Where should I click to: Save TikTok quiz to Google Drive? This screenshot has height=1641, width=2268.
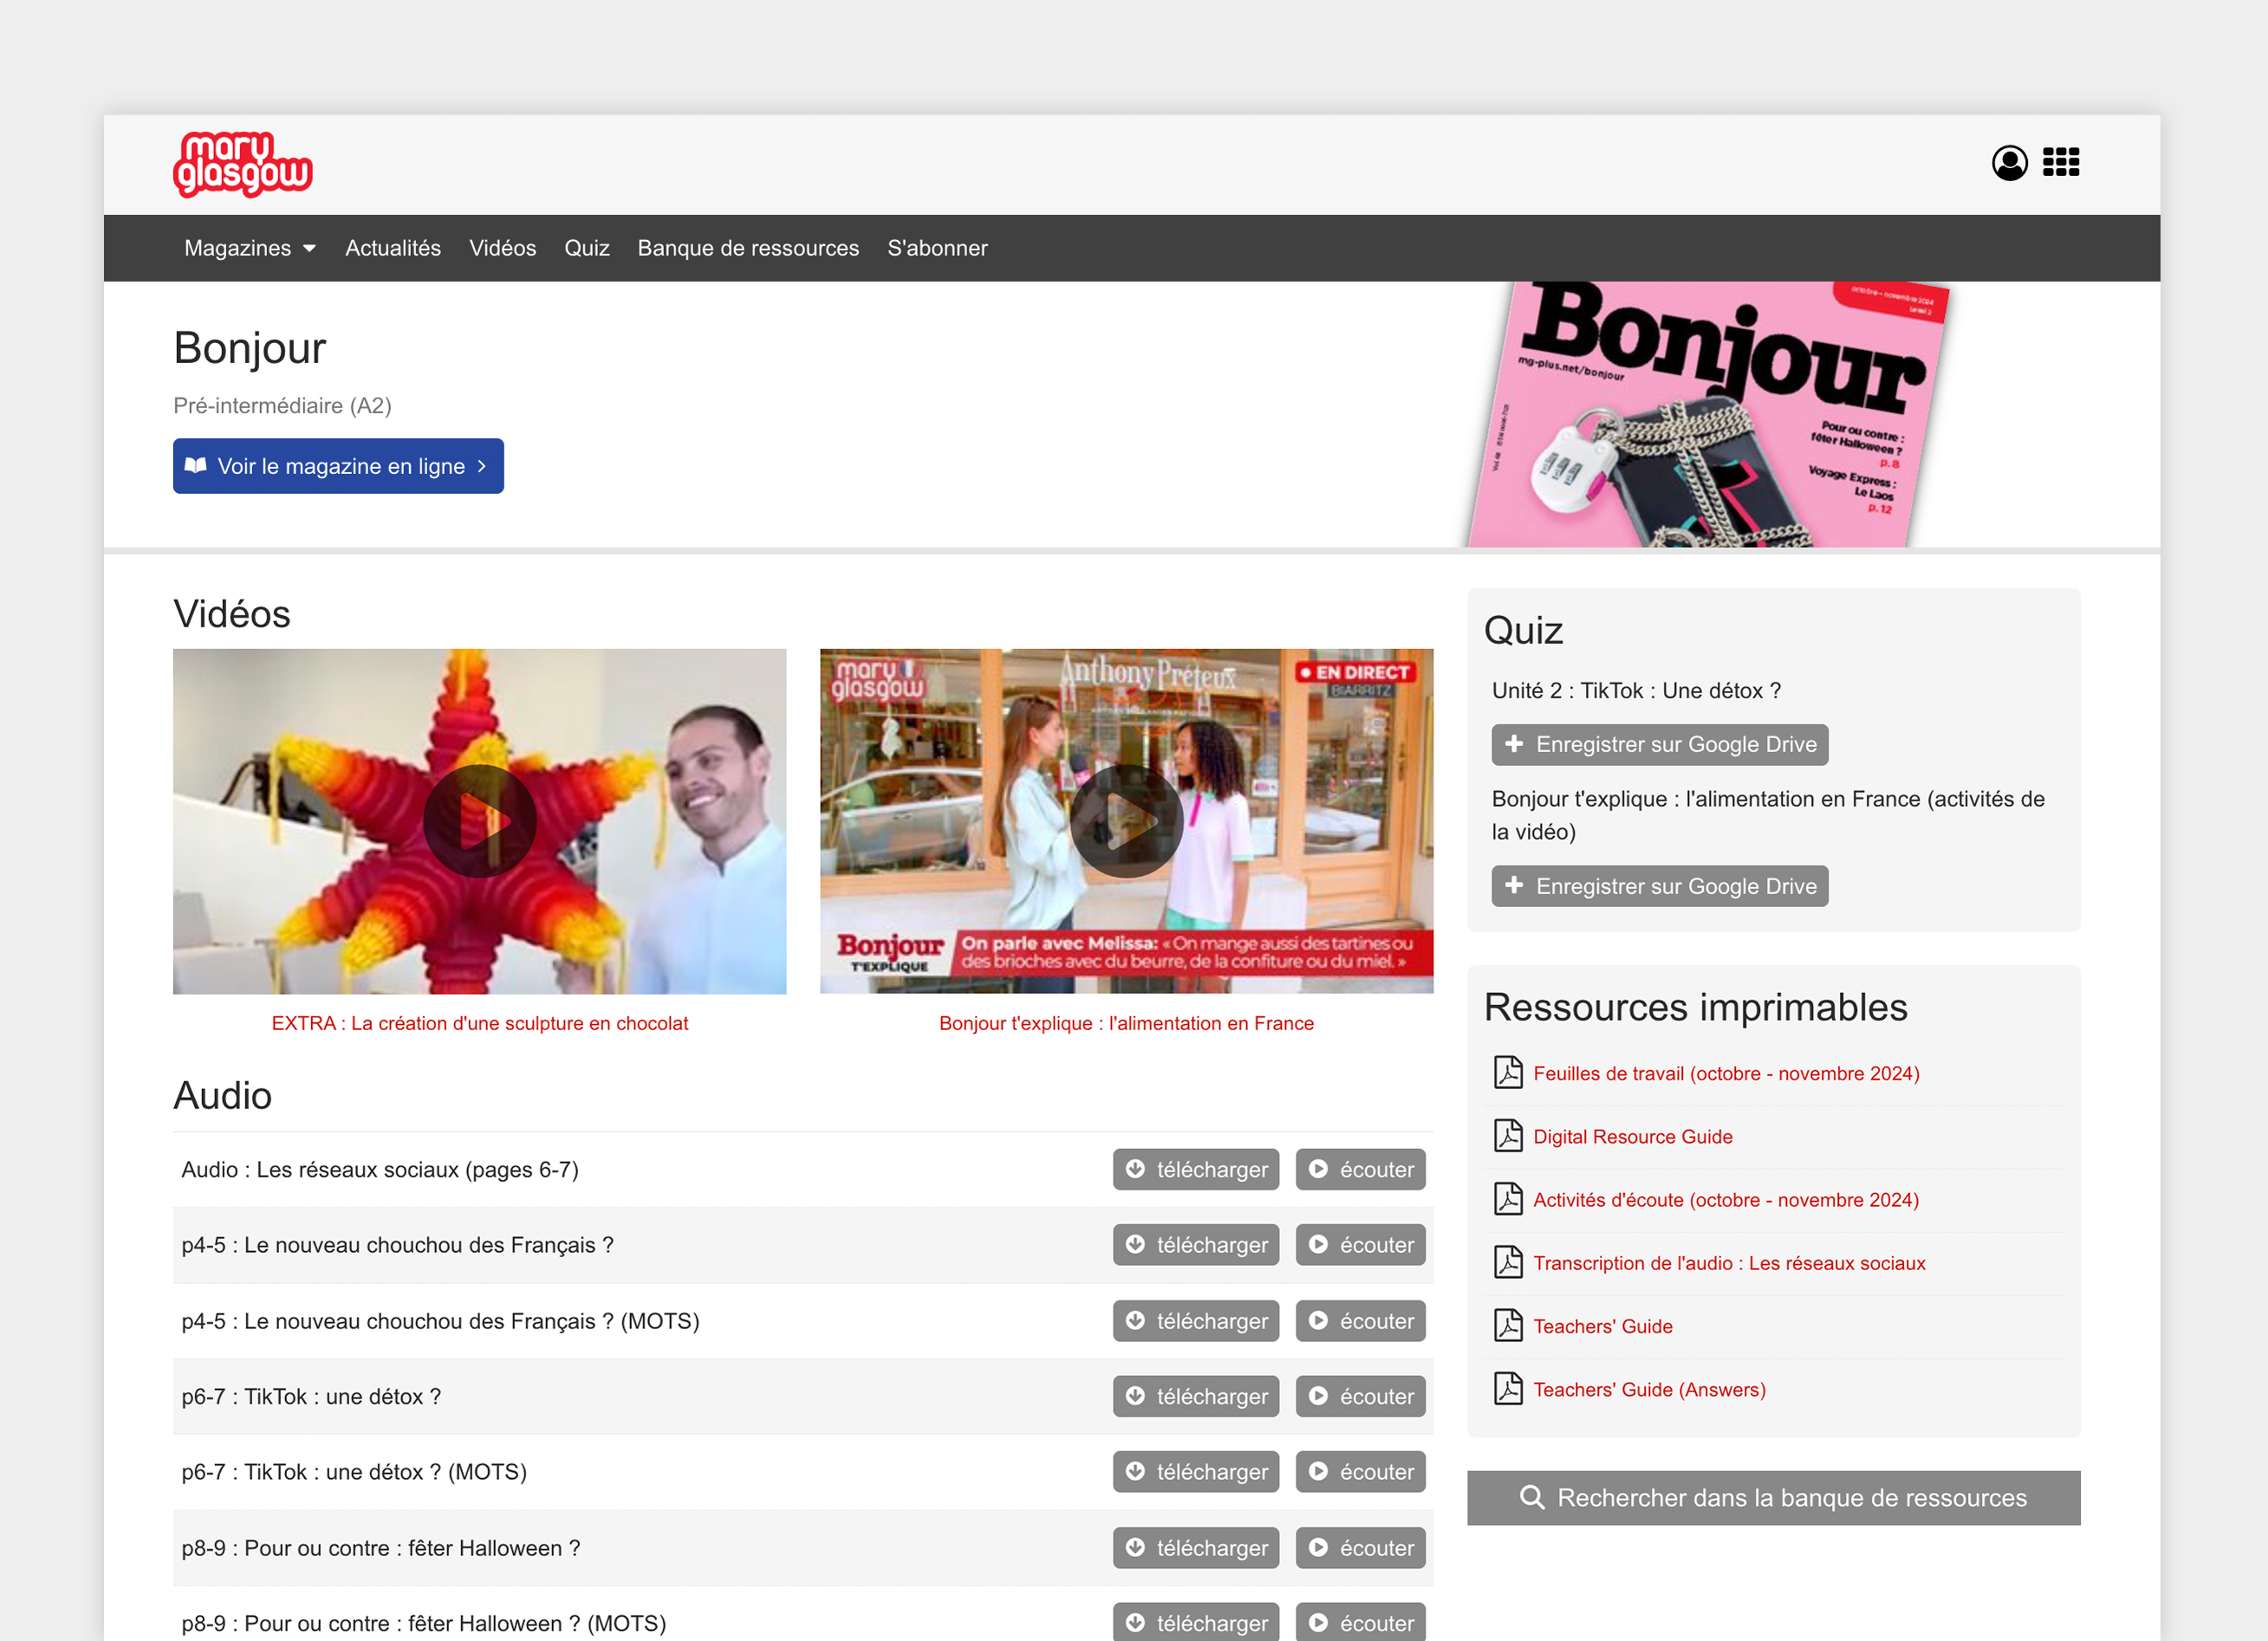pos(1659,745)
